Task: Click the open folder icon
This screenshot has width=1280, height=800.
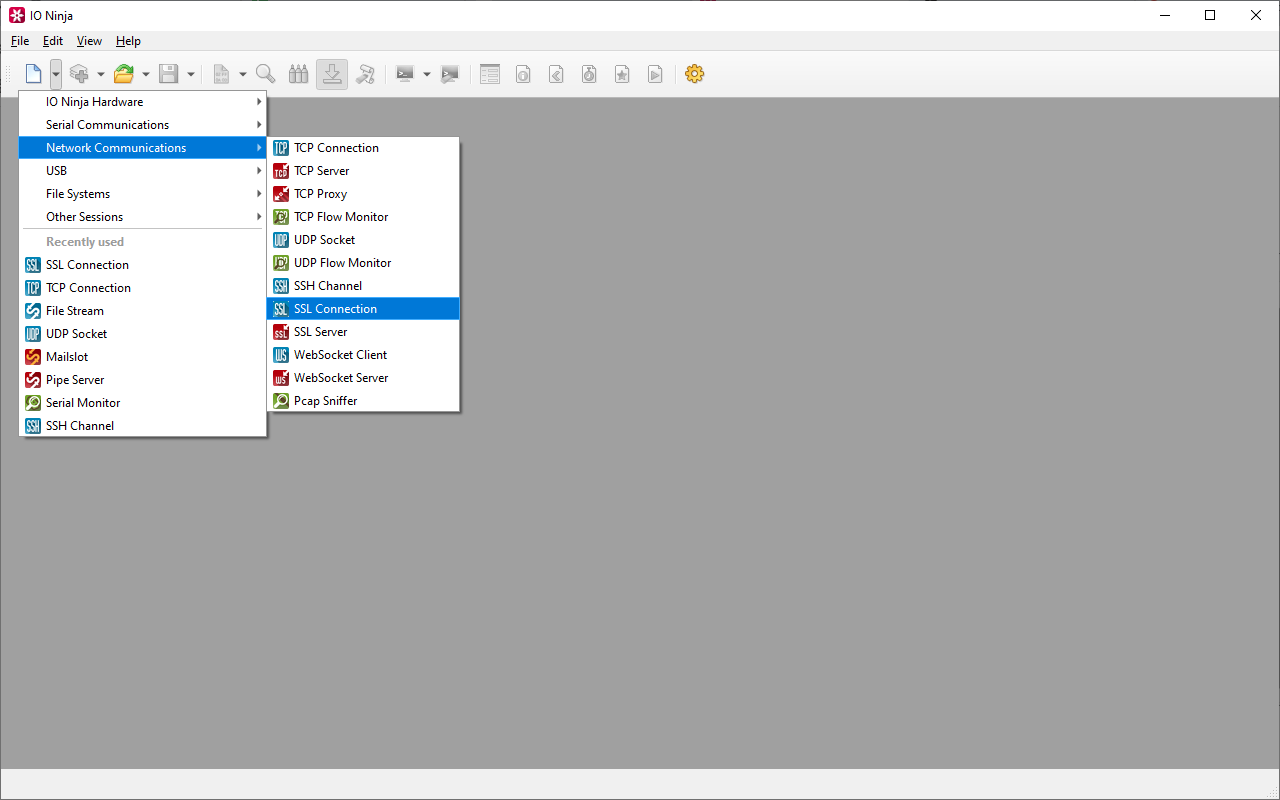Action: coord(124,74)
